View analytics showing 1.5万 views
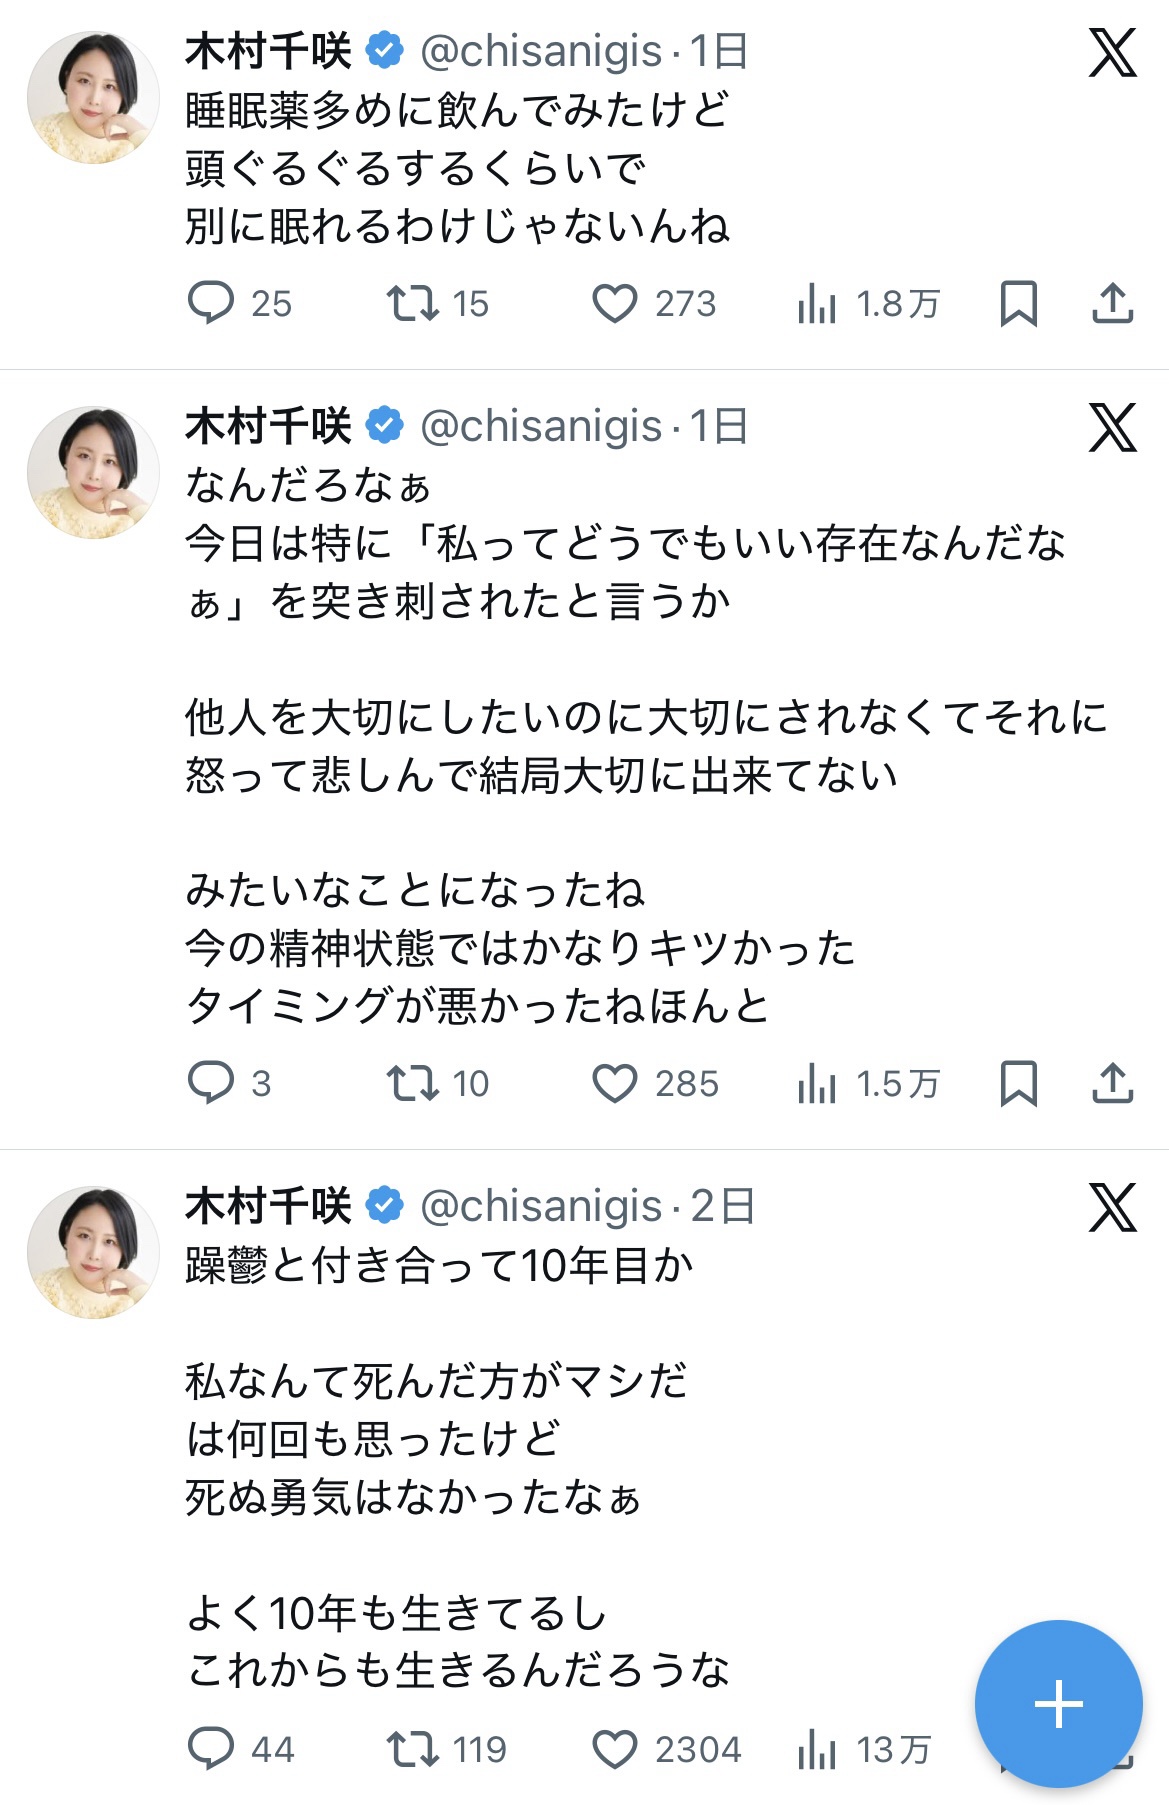The width and height of the screenshot is (1169, 1805). (x=817, y=1083)
